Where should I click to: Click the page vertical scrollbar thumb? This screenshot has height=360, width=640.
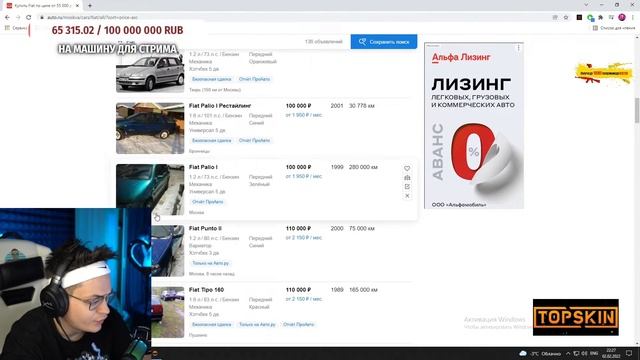[637, 110]
